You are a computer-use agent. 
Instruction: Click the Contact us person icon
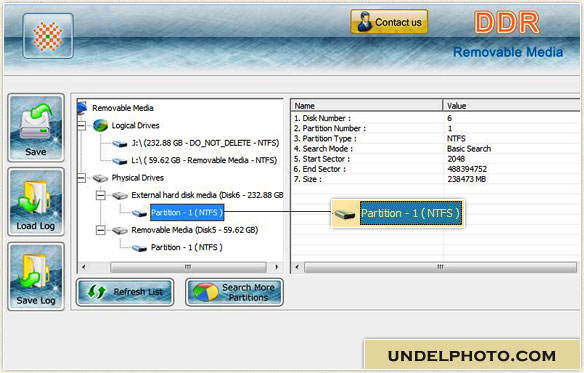coord(364,22)
